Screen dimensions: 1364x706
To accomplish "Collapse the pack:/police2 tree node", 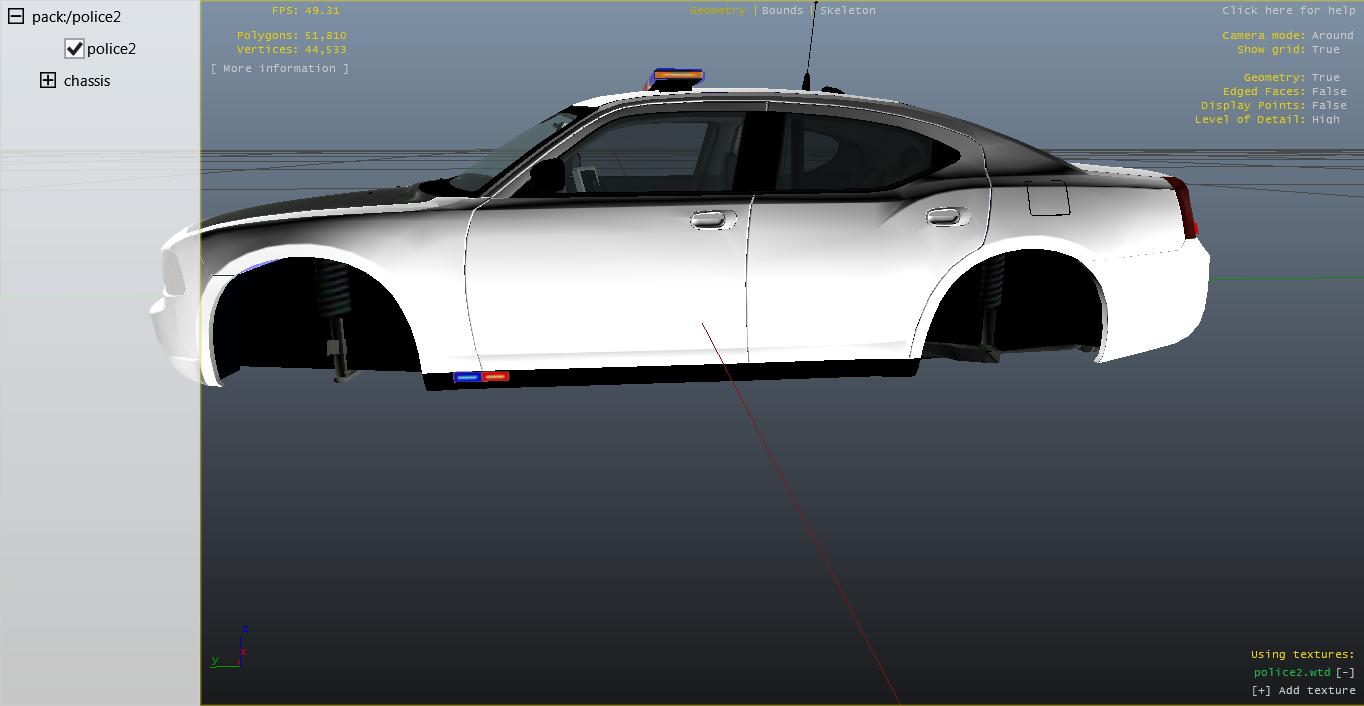I will coord(16,17).
